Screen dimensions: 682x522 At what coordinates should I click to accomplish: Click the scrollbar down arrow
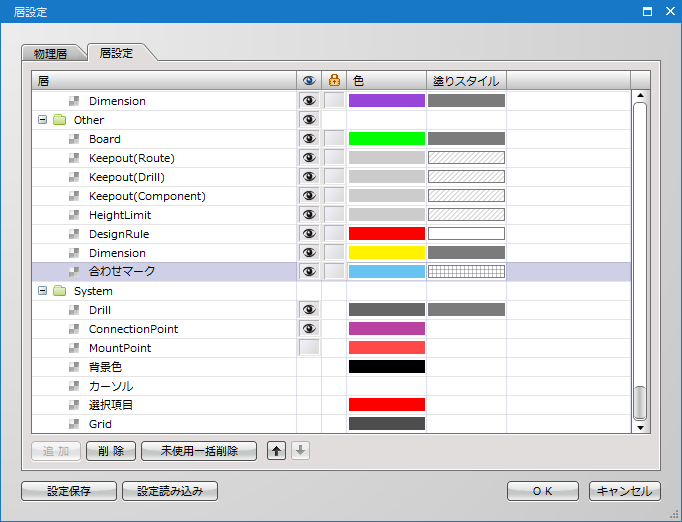tap(640, 427)
